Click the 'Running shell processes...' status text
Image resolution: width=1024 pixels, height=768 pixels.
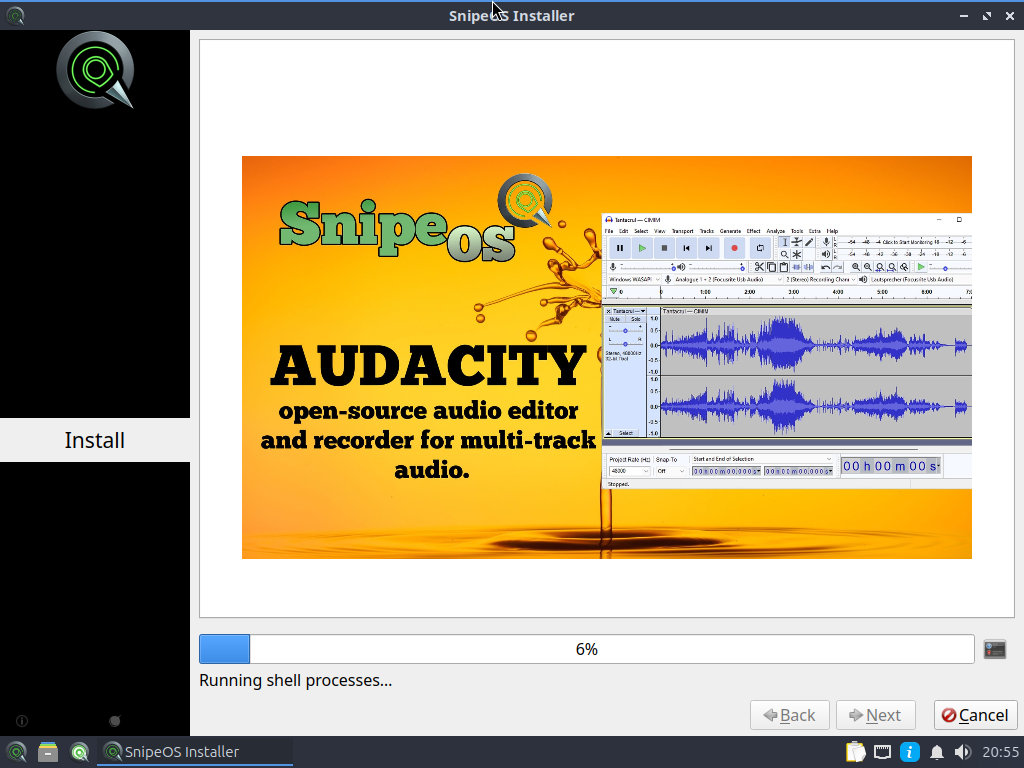295,680
